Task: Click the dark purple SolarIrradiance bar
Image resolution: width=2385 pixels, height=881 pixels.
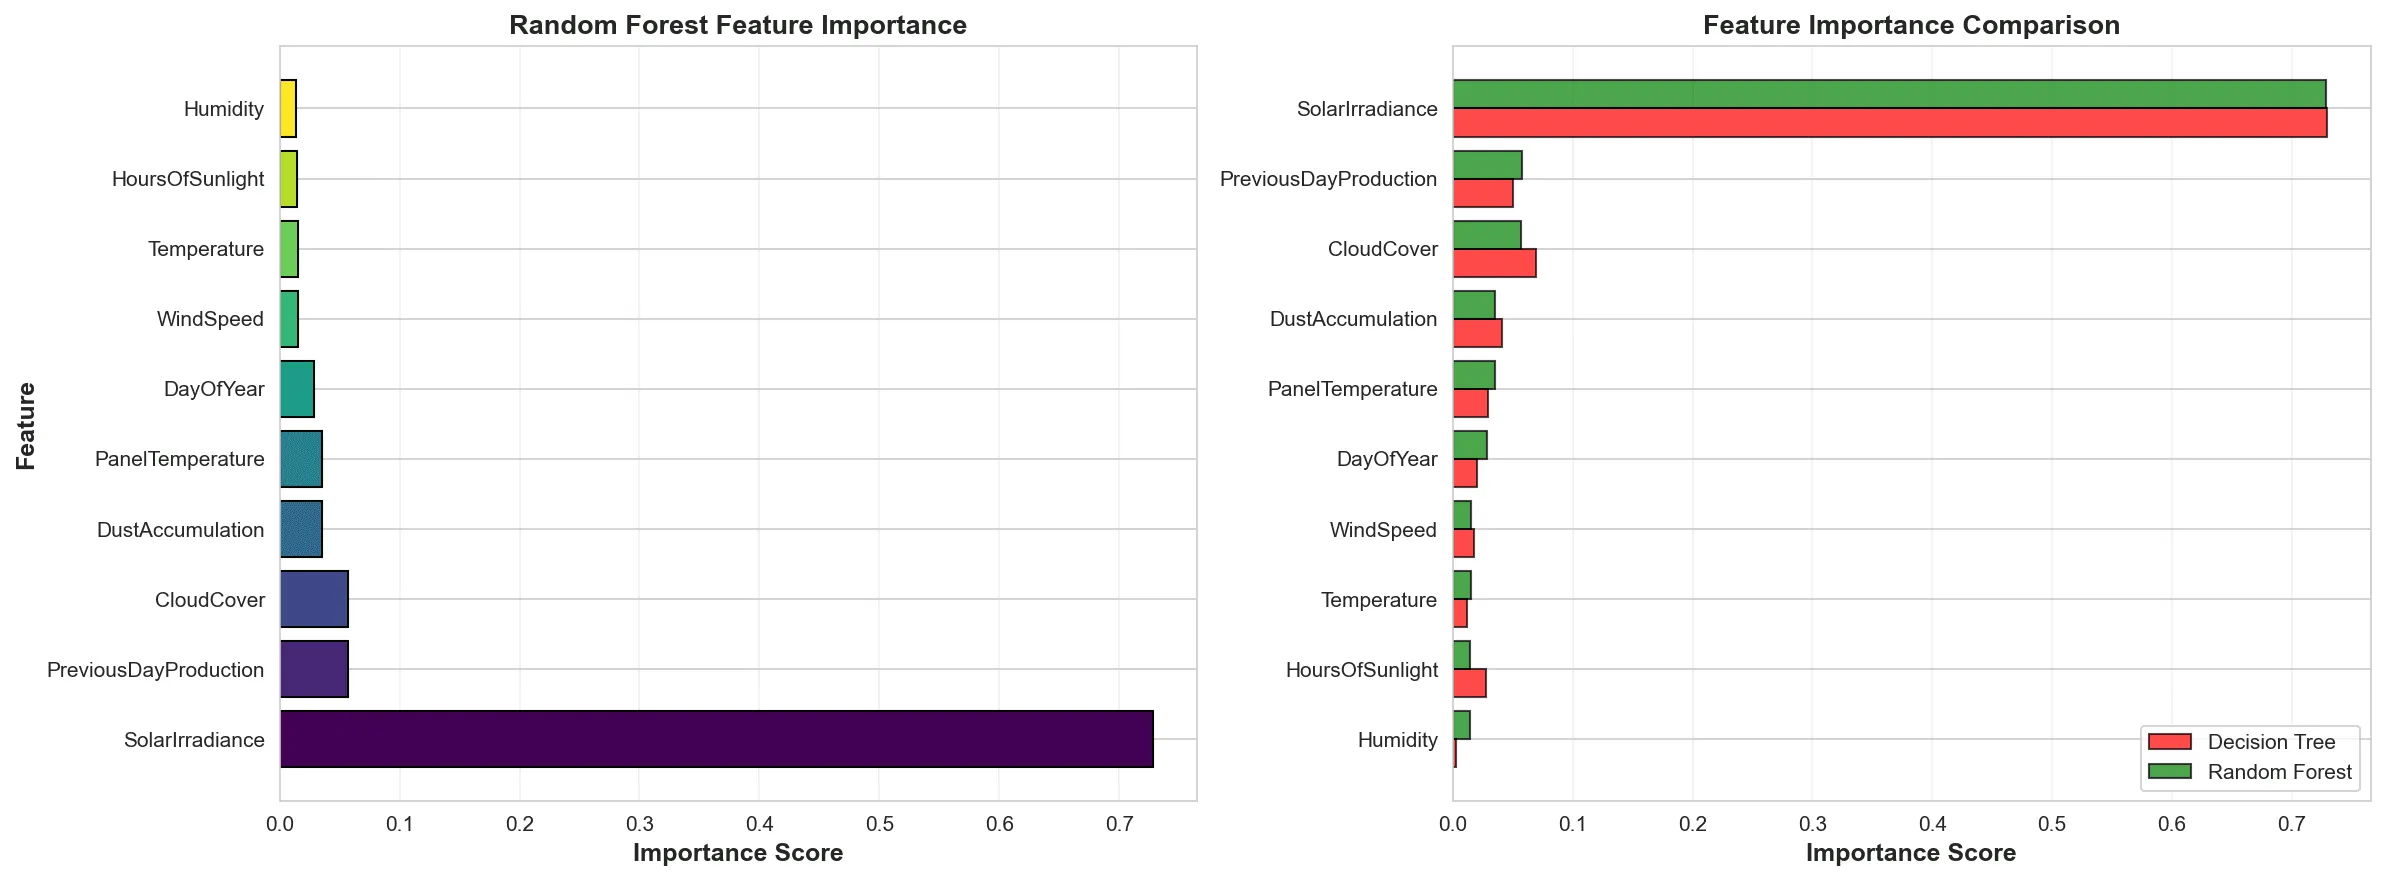Action: pos(716,739)
